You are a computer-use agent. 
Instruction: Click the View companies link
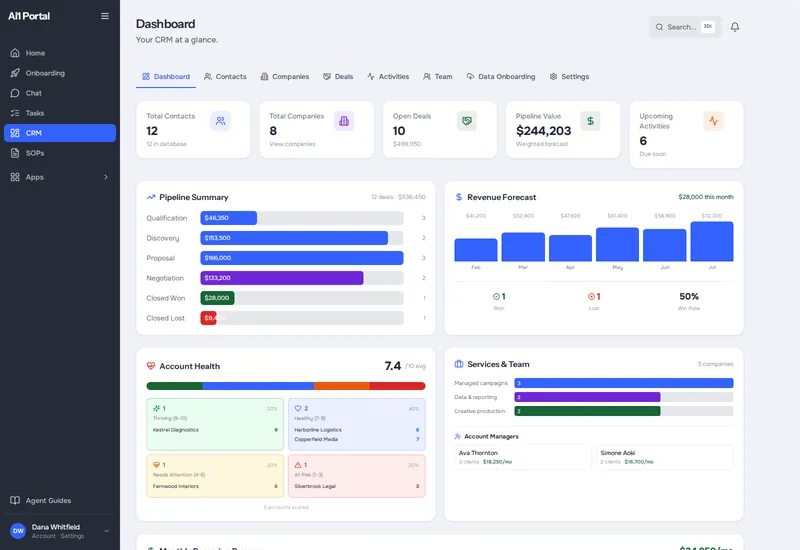[292, 144]
